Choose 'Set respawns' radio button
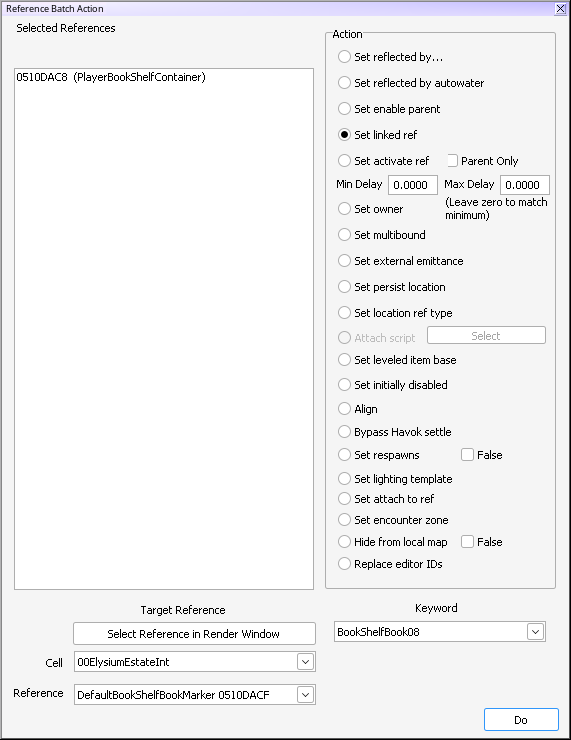 (x=344, y=455)
